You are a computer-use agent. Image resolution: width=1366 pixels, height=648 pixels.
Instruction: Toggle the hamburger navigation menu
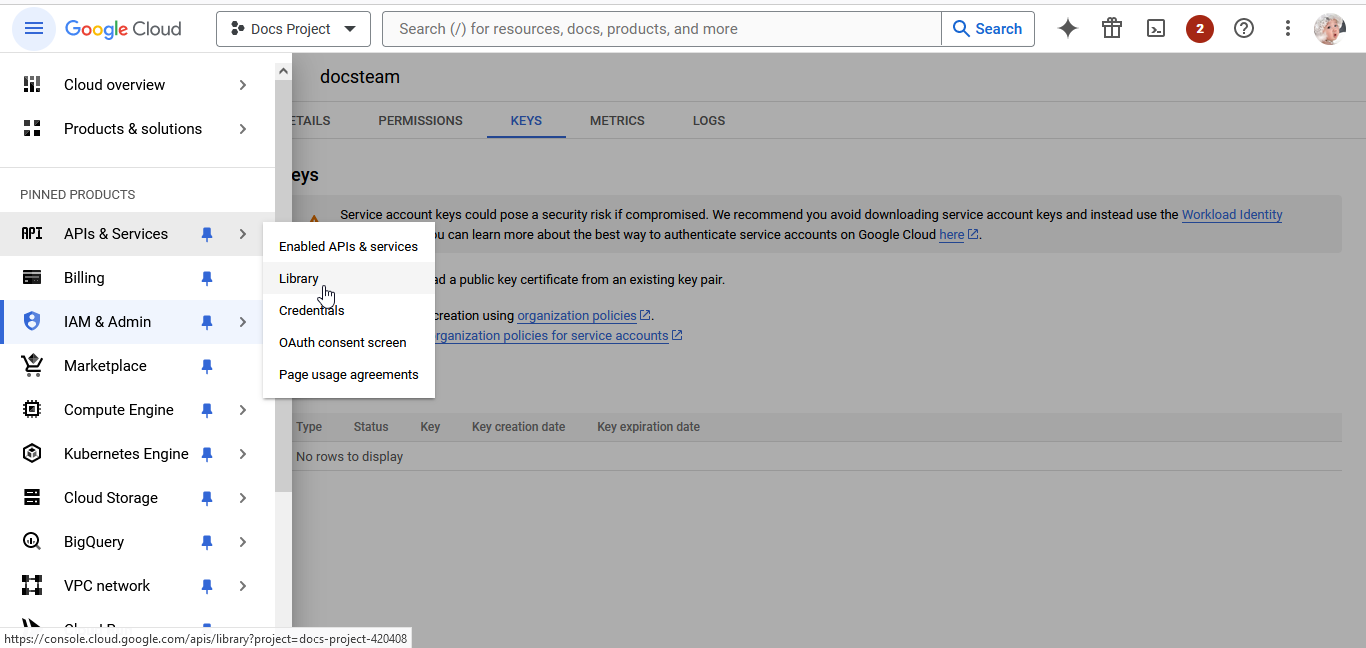(x=34, y=29)
